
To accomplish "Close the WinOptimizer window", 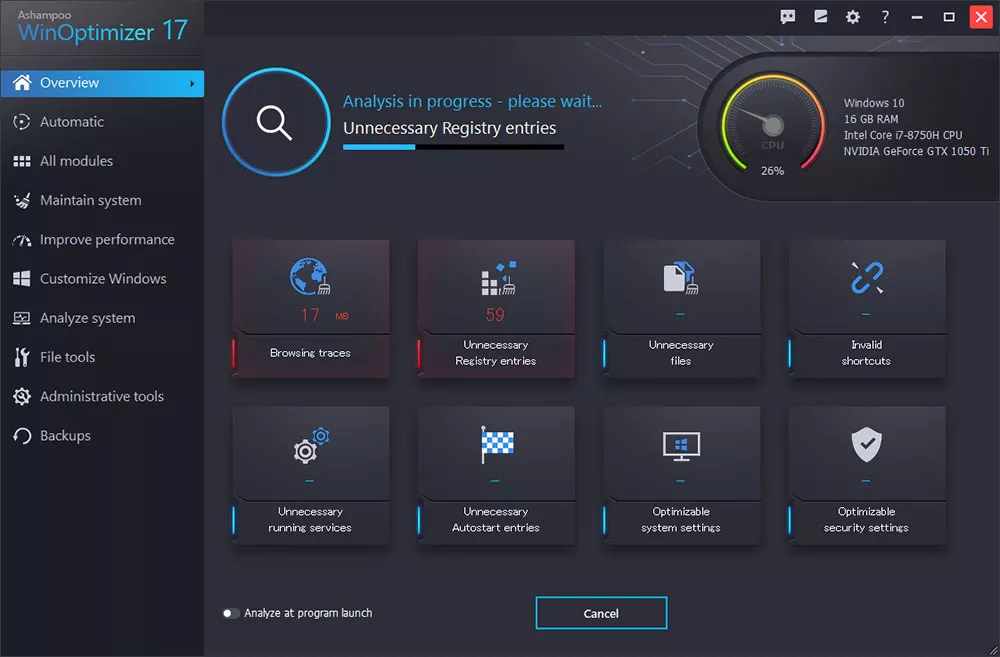I will [981, 17].
